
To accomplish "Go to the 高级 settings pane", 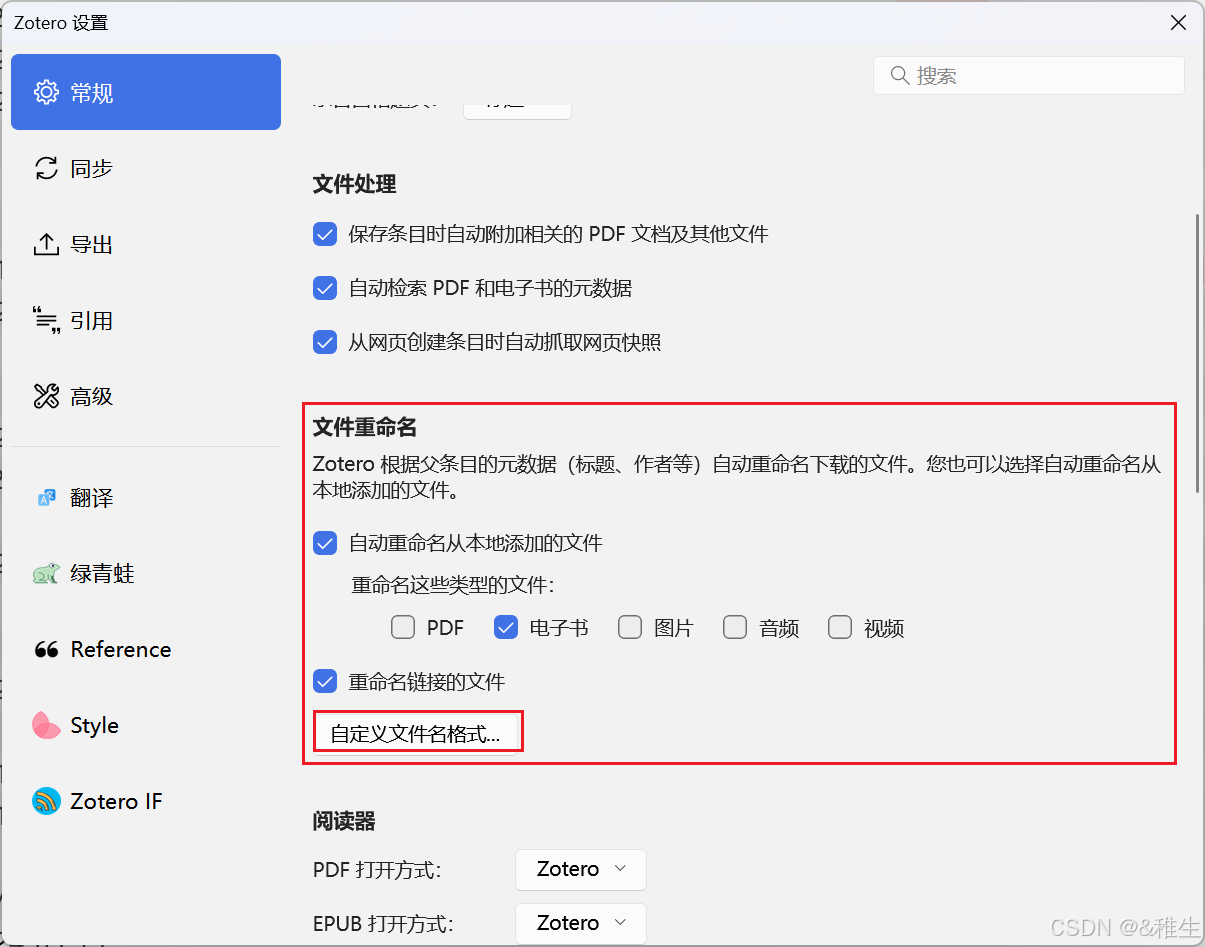I will pos(146,396).
